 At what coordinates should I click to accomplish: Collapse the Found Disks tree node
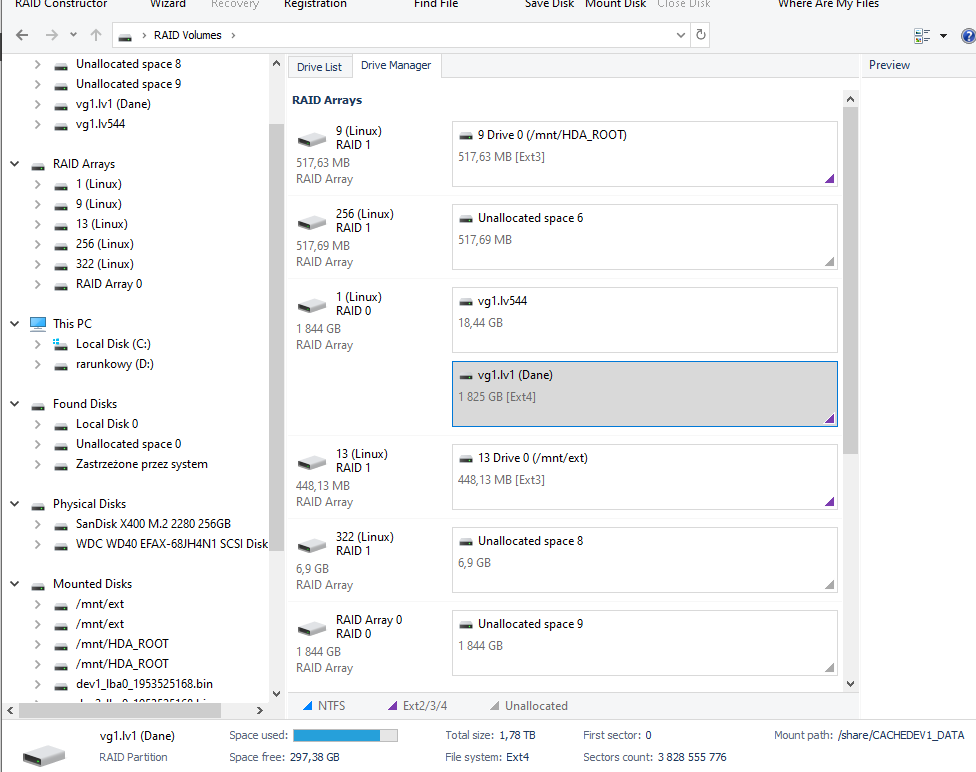click(x=14, y=404)
